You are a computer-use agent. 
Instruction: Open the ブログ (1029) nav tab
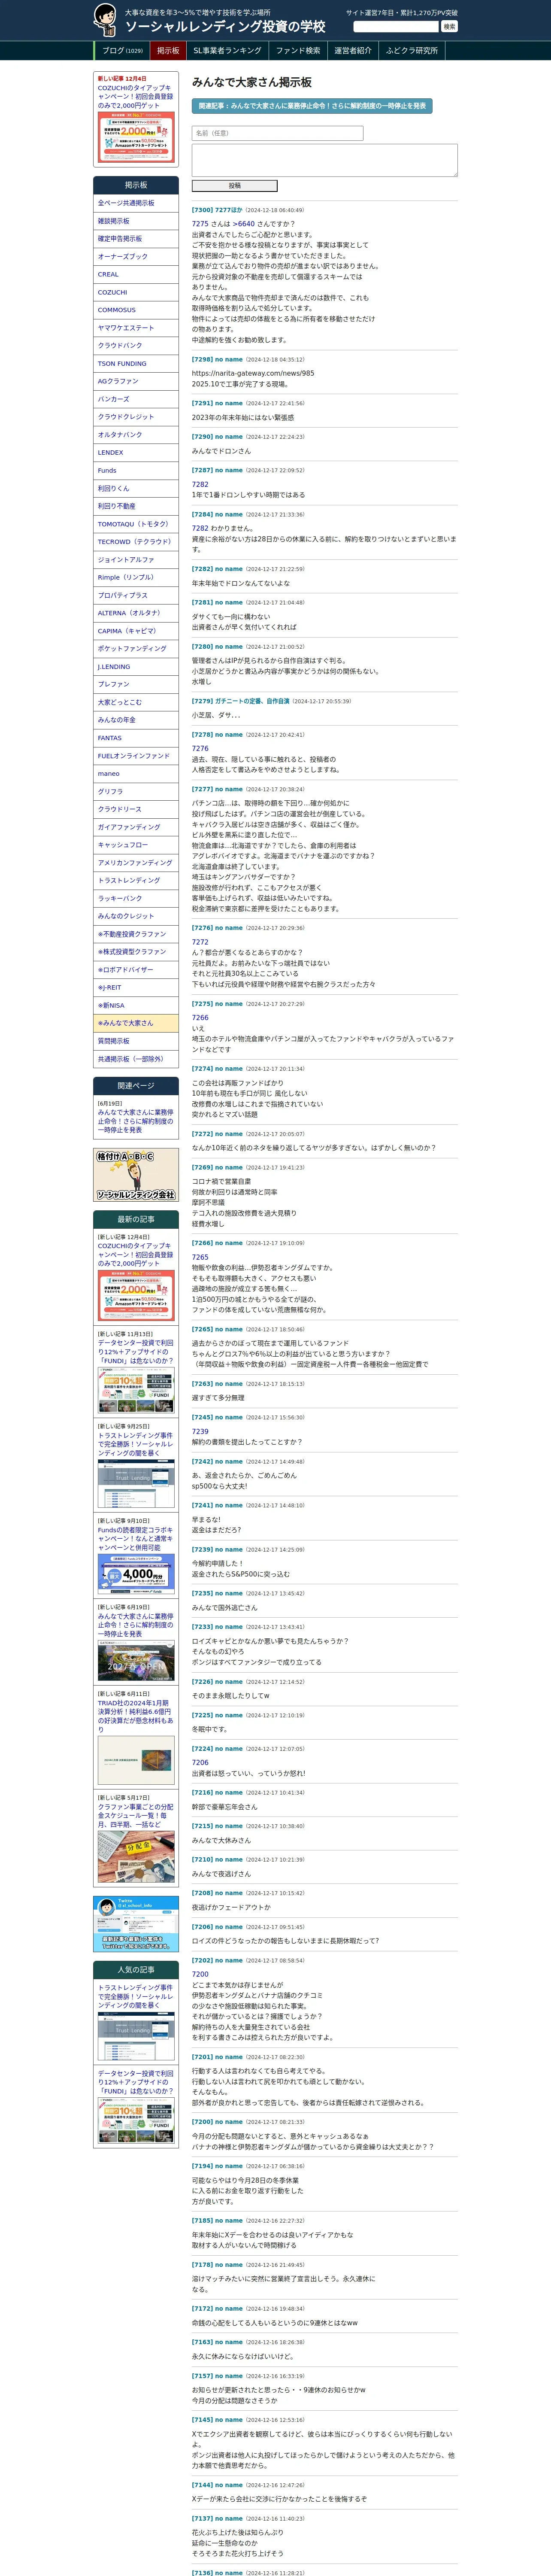pyautogui.click(x=122, y=51)
